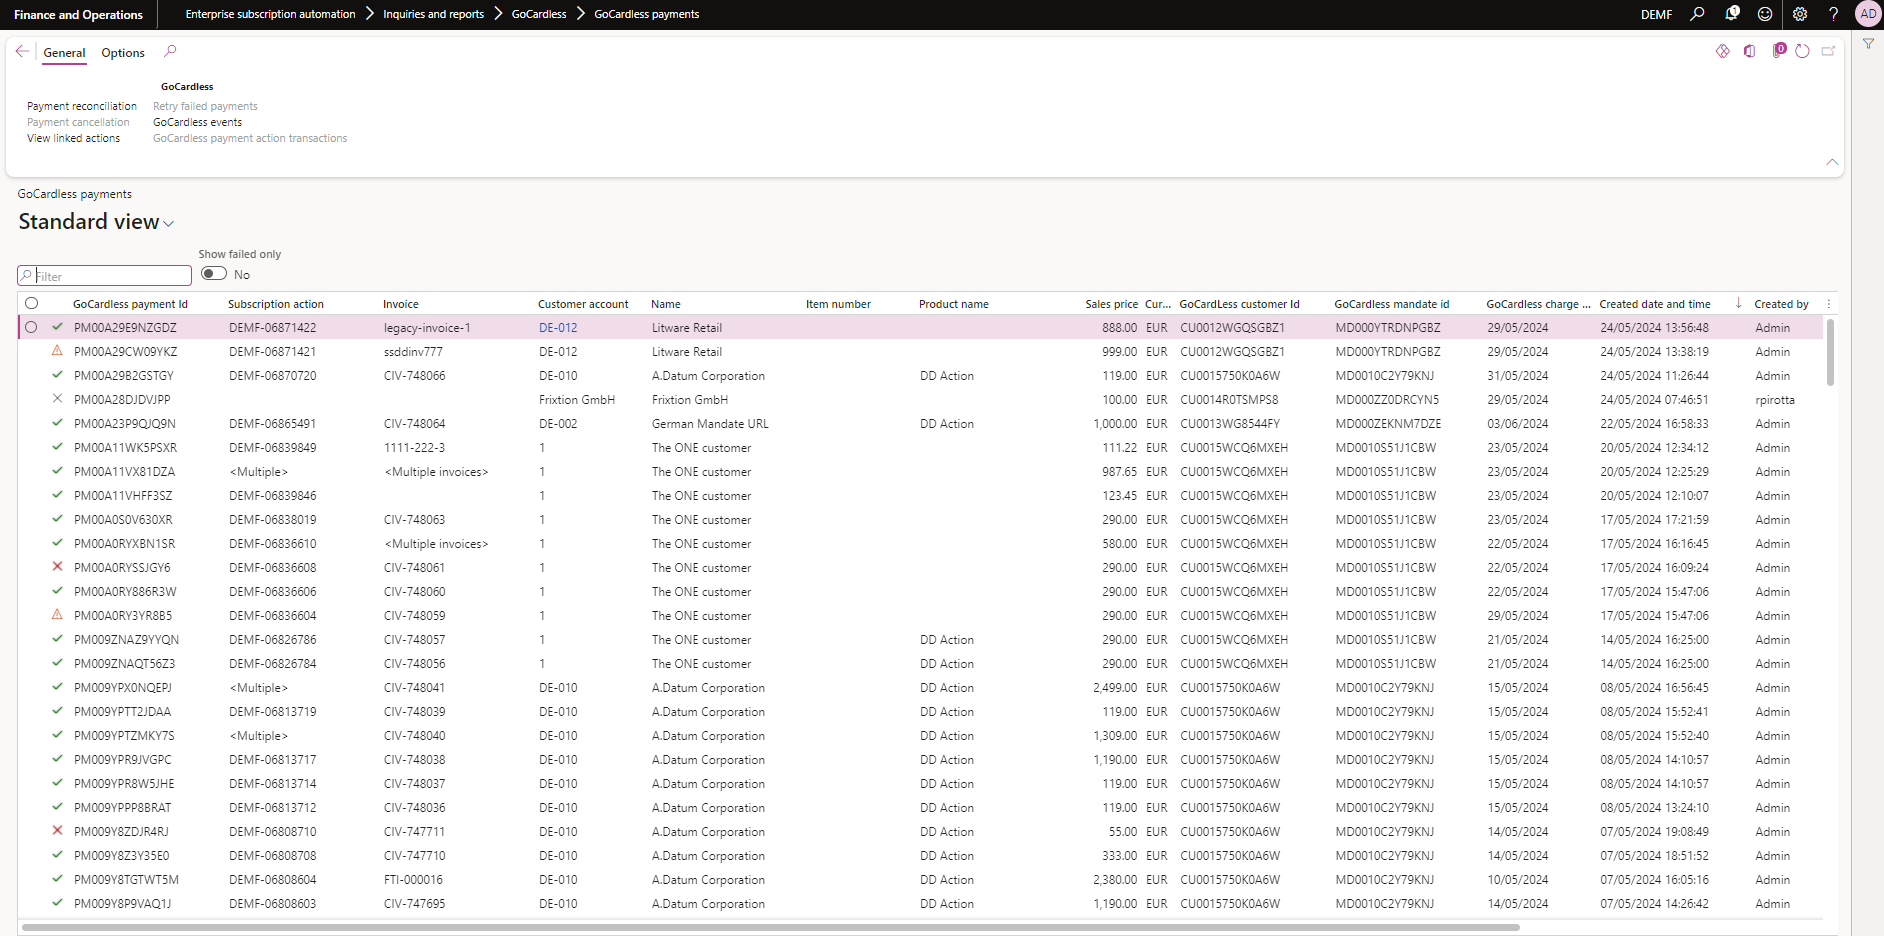
Task: Open the settings gear menu
Action: click(1799, 14)
